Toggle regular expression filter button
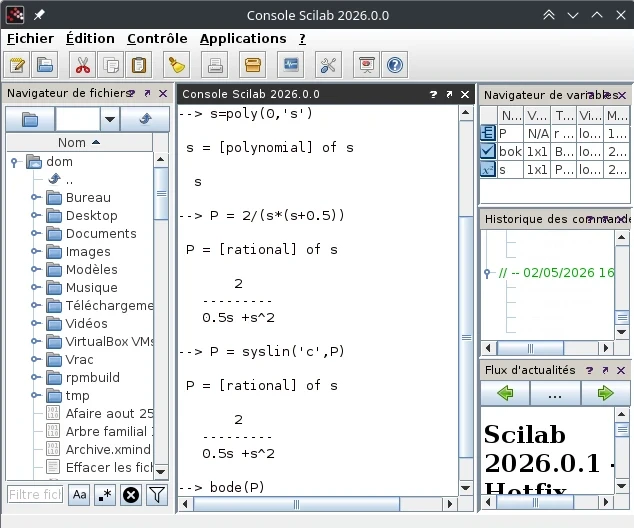This screenshot has height=528, width=634. click(x=105, y=494)
